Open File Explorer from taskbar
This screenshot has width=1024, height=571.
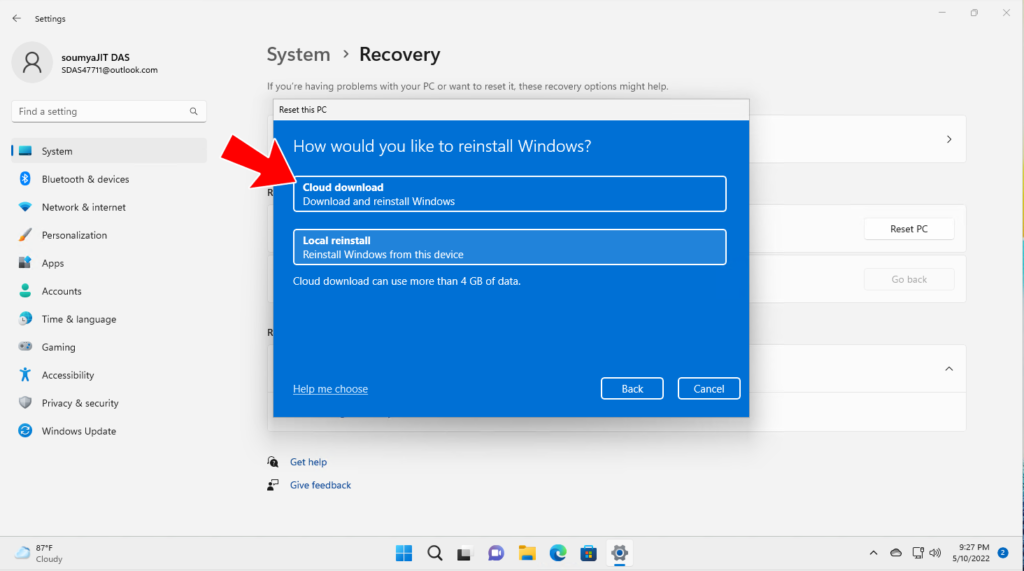tap(526, 553)
